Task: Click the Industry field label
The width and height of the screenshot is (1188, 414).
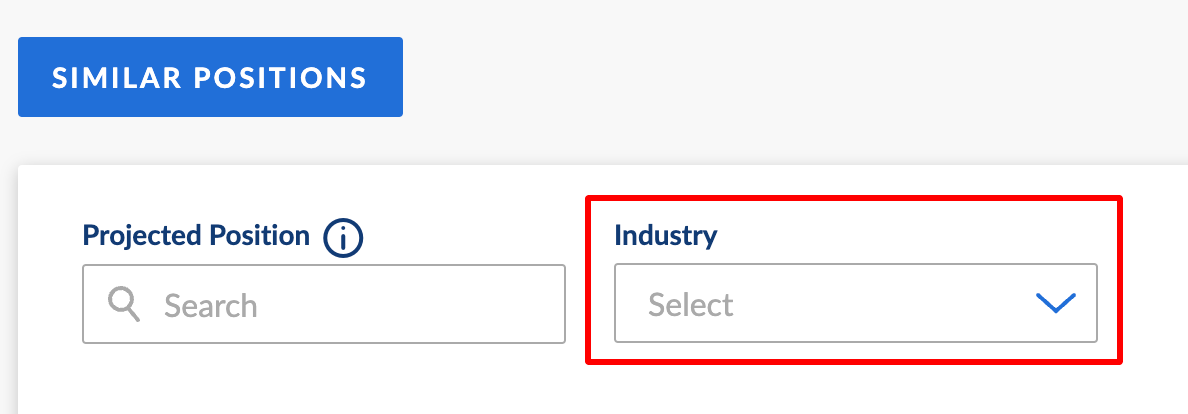Action: pos(665,236)
